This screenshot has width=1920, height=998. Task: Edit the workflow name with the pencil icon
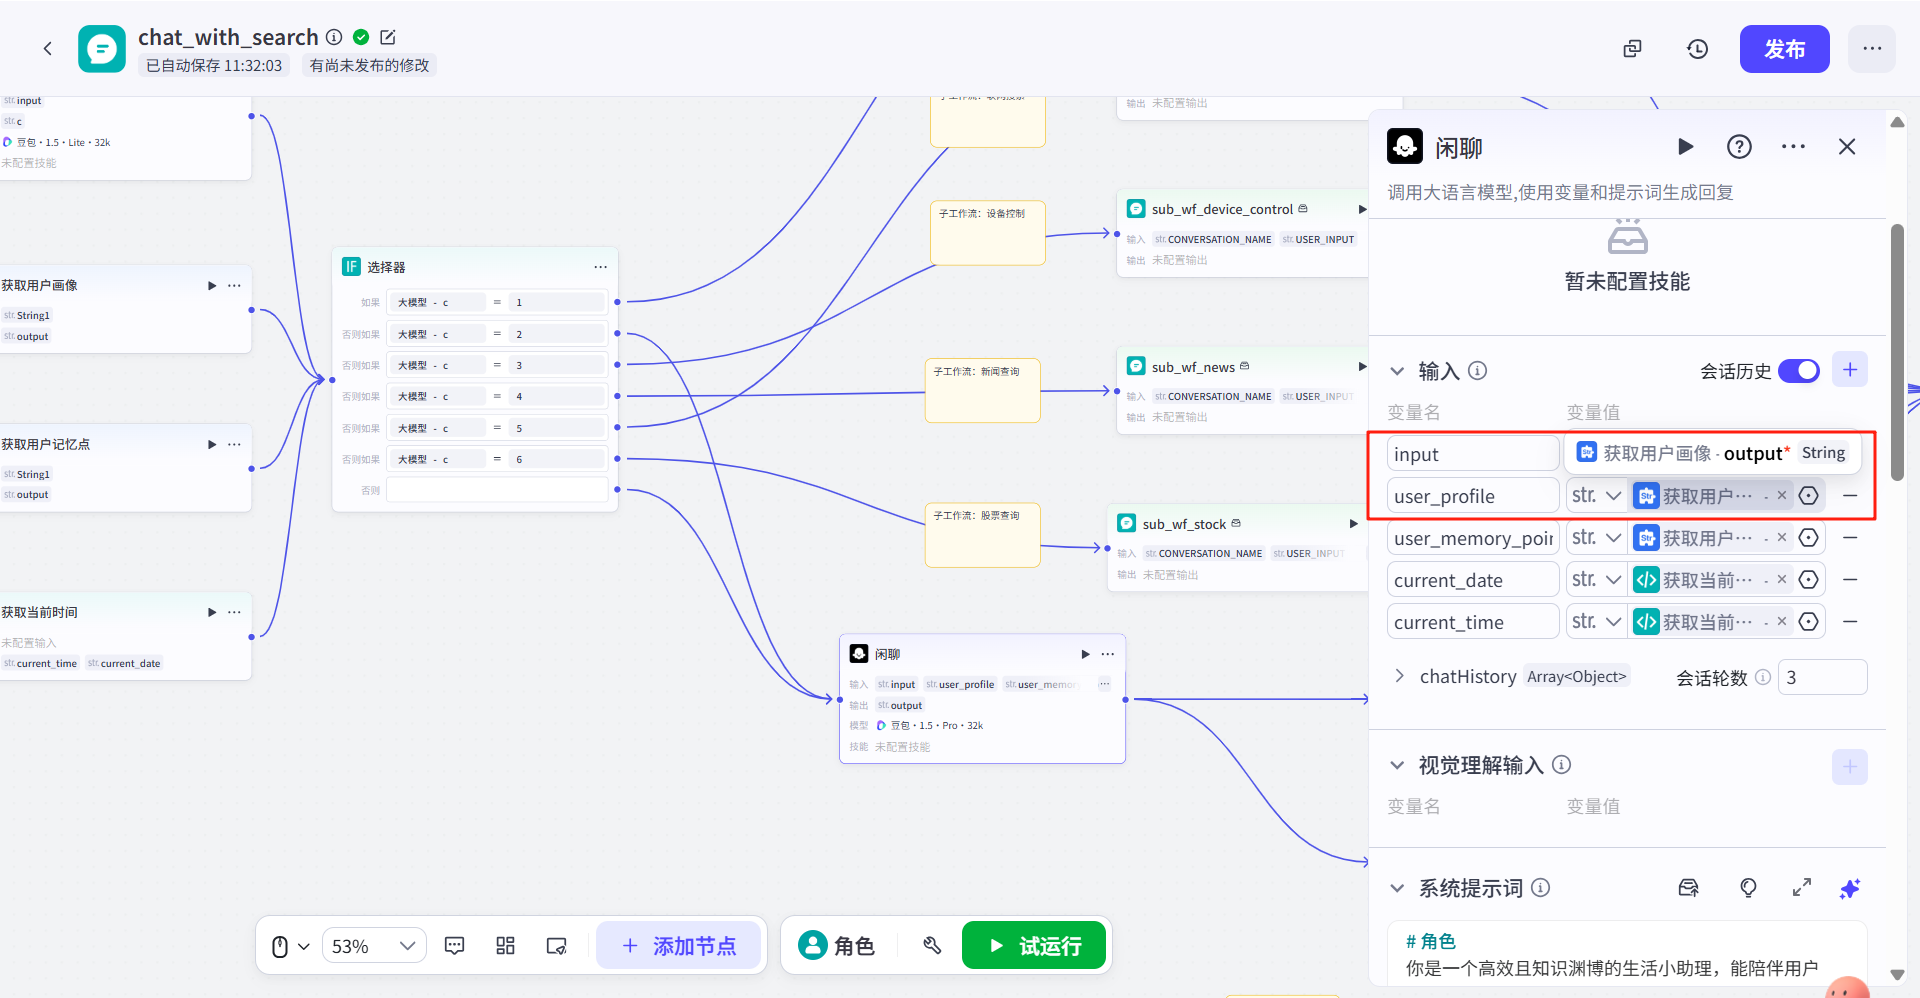click(x=388, y=37)
